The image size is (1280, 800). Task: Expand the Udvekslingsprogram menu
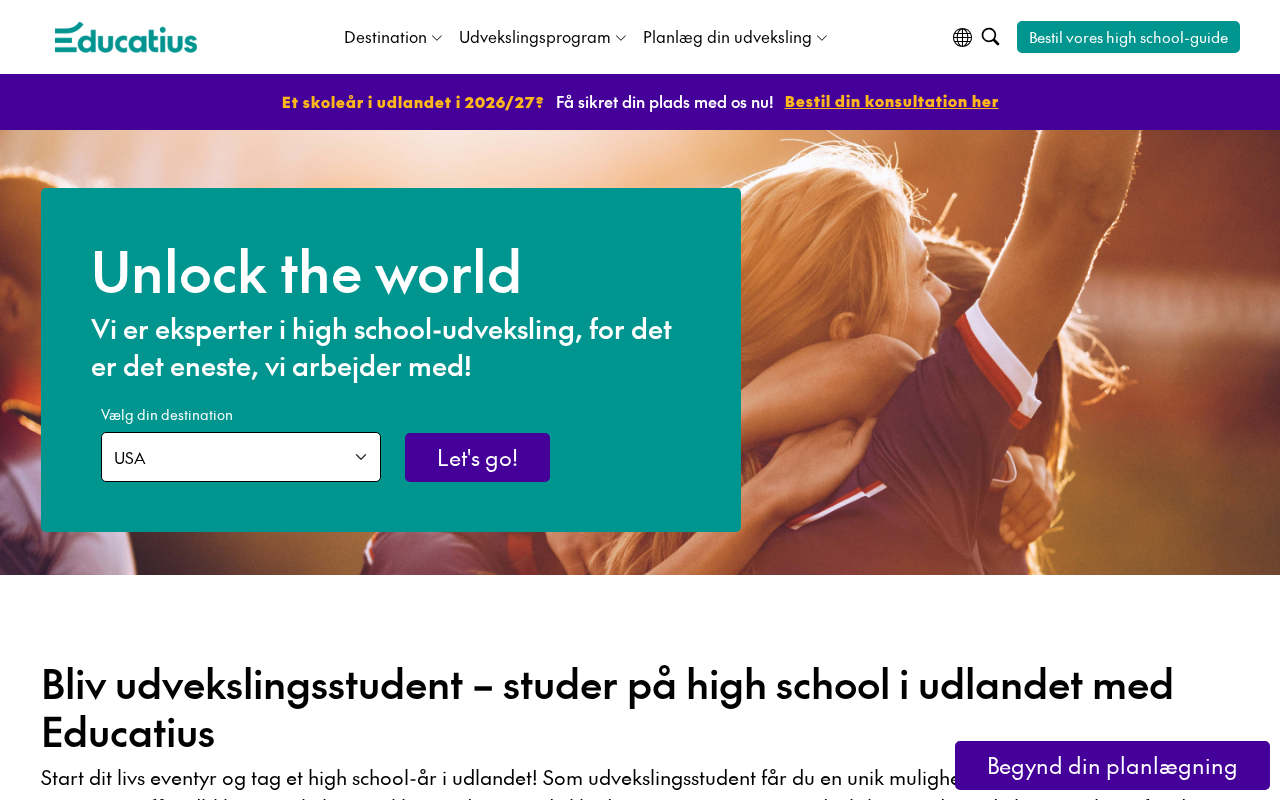click(543, 37)
